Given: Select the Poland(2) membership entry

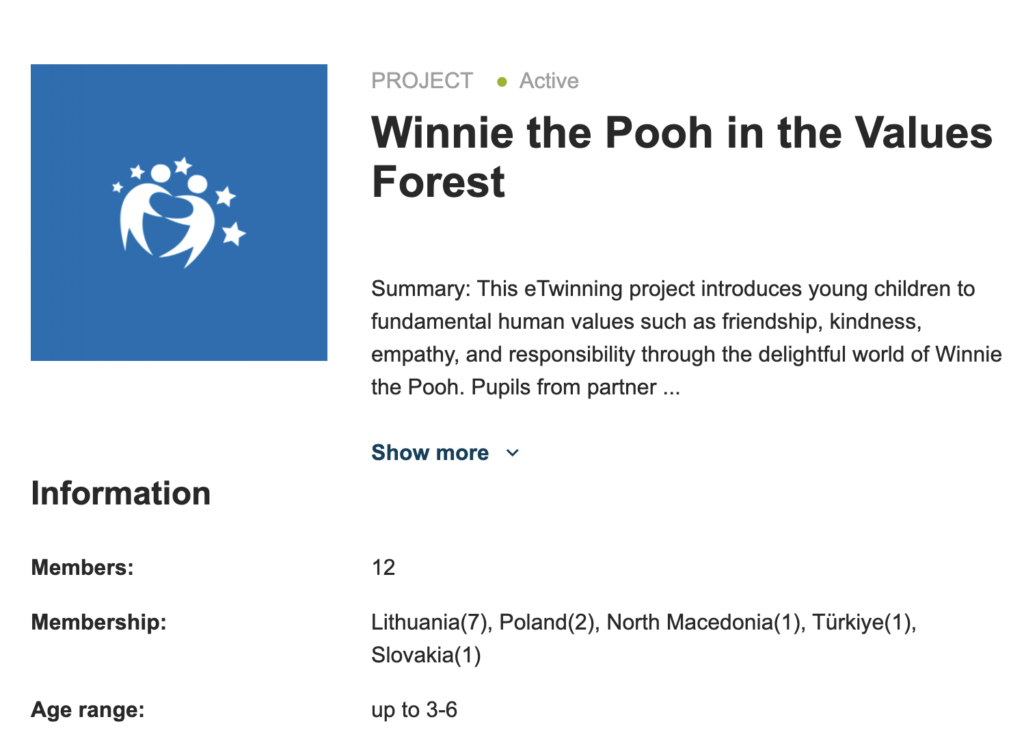Looking at the screenshot, I should 548,622.
